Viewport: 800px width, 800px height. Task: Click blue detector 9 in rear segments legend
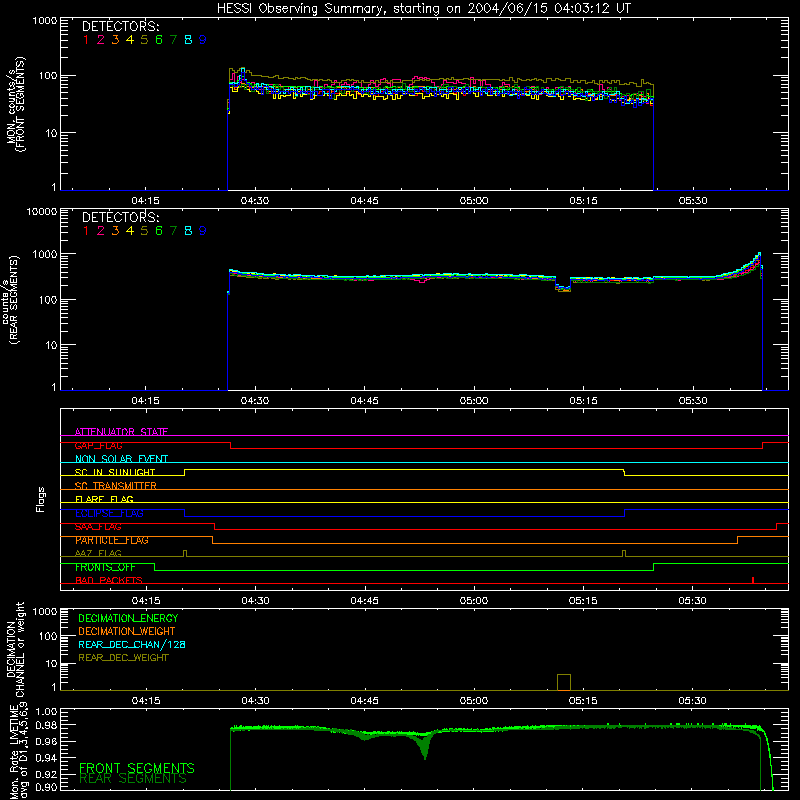point(203,231)
